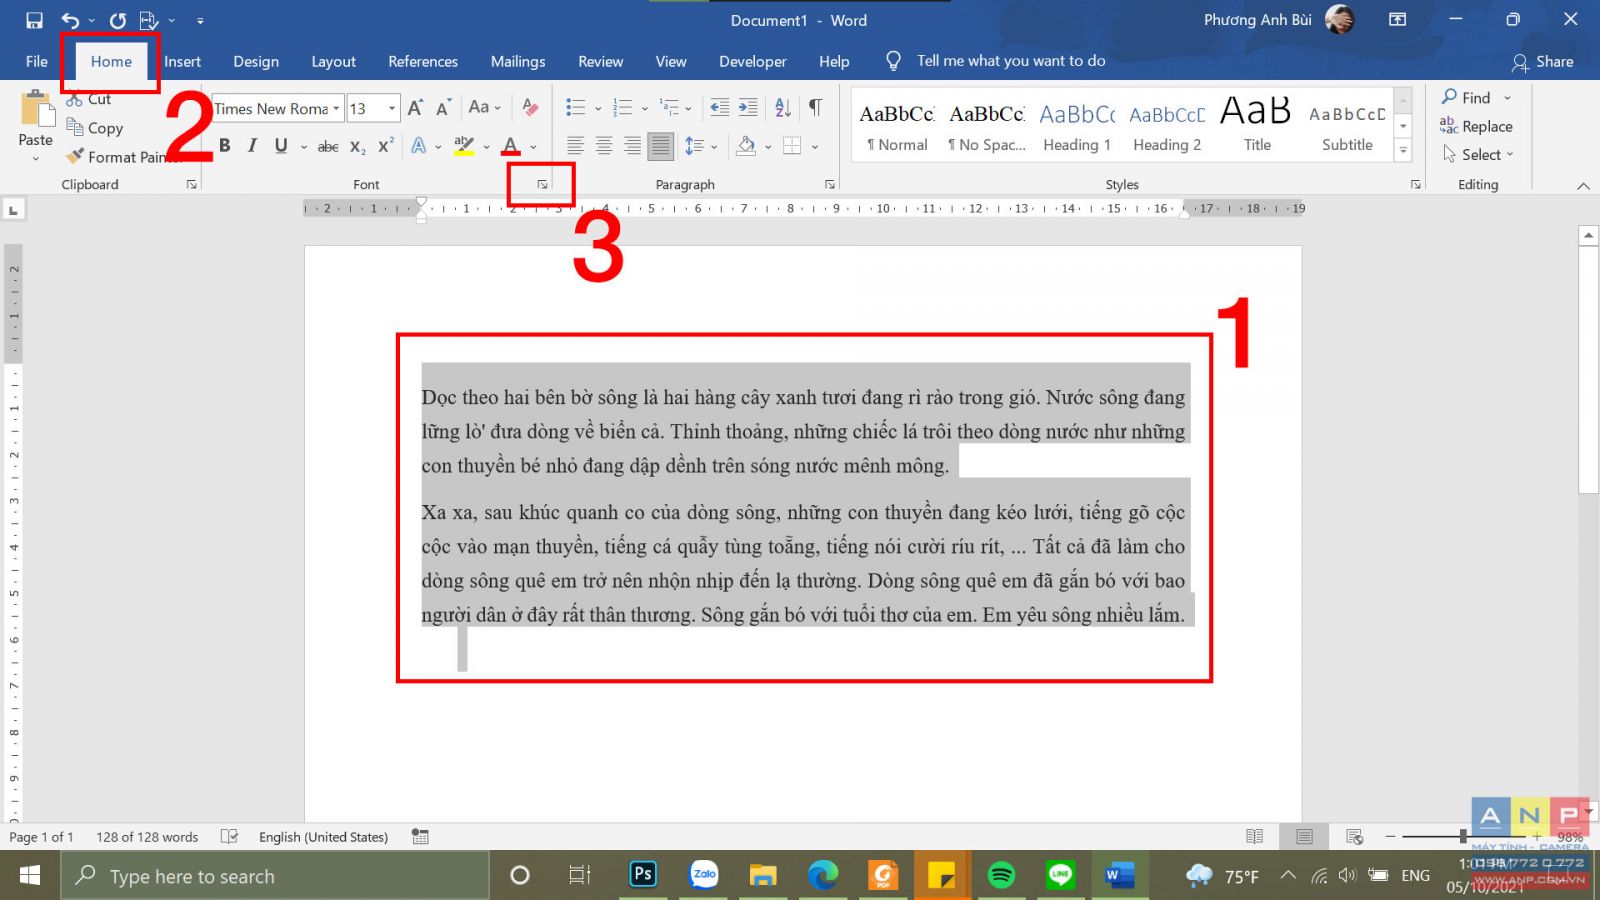The width and height of the screenshot is (1600, 900).
Task: Click the macro recording status icon
Action: pyautogui.click(x=420, y=837)
